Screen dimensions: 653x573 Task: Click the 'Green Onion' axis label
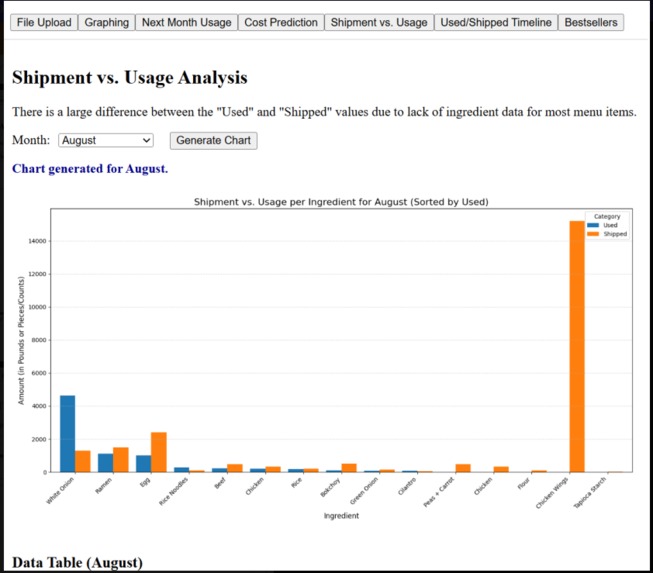(364, 491)
